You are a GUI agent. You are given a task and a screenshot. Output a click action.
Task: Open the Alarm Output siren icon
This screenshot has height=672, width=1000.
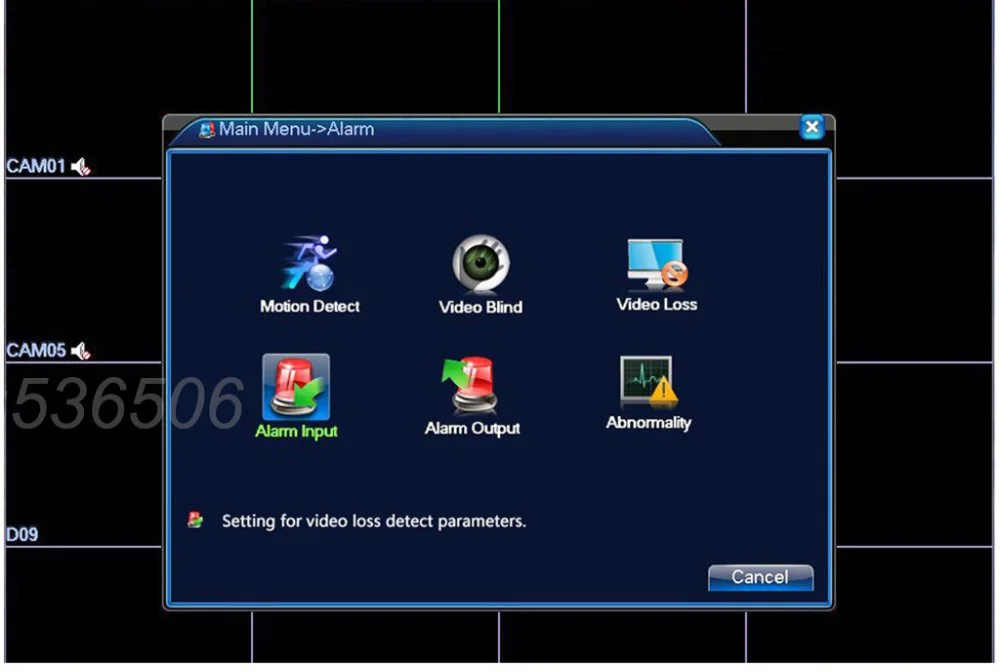[470, 385]
